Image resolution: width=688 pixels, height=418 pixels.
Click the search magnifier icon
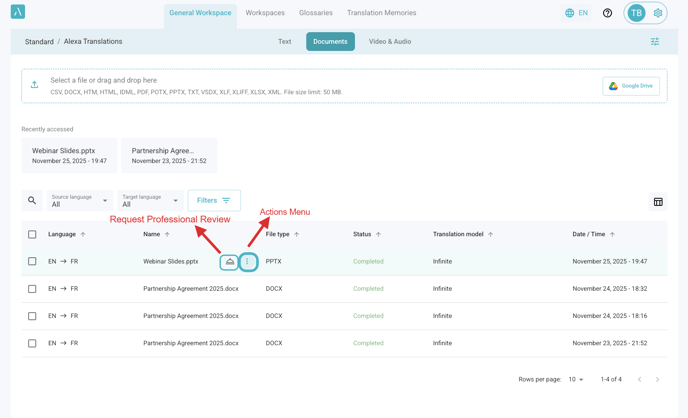pos(32,201)
